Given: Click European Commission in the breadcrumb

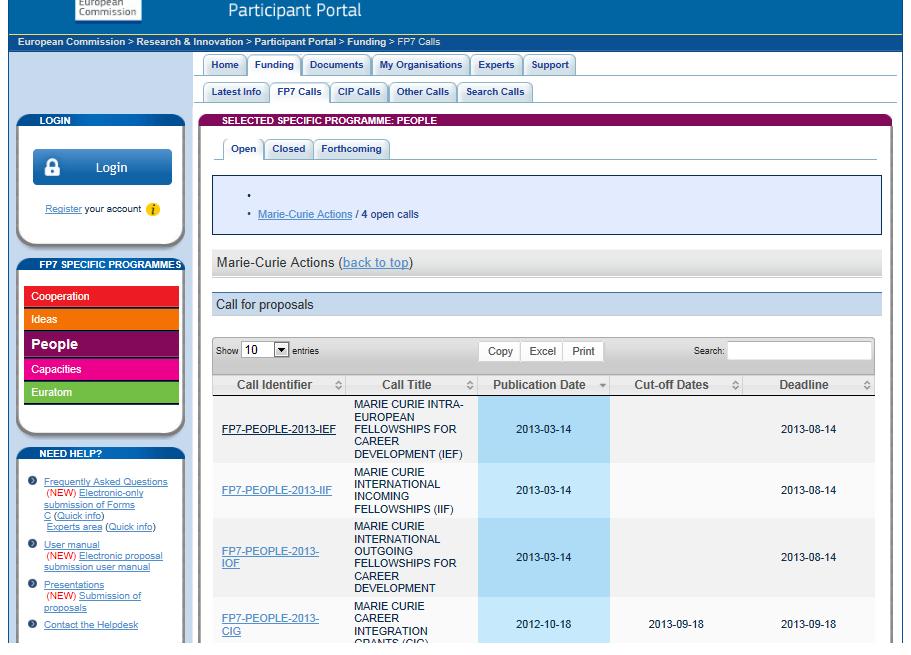Looking at the screenshot, I should pyautogui.click(x=71, y=42).
